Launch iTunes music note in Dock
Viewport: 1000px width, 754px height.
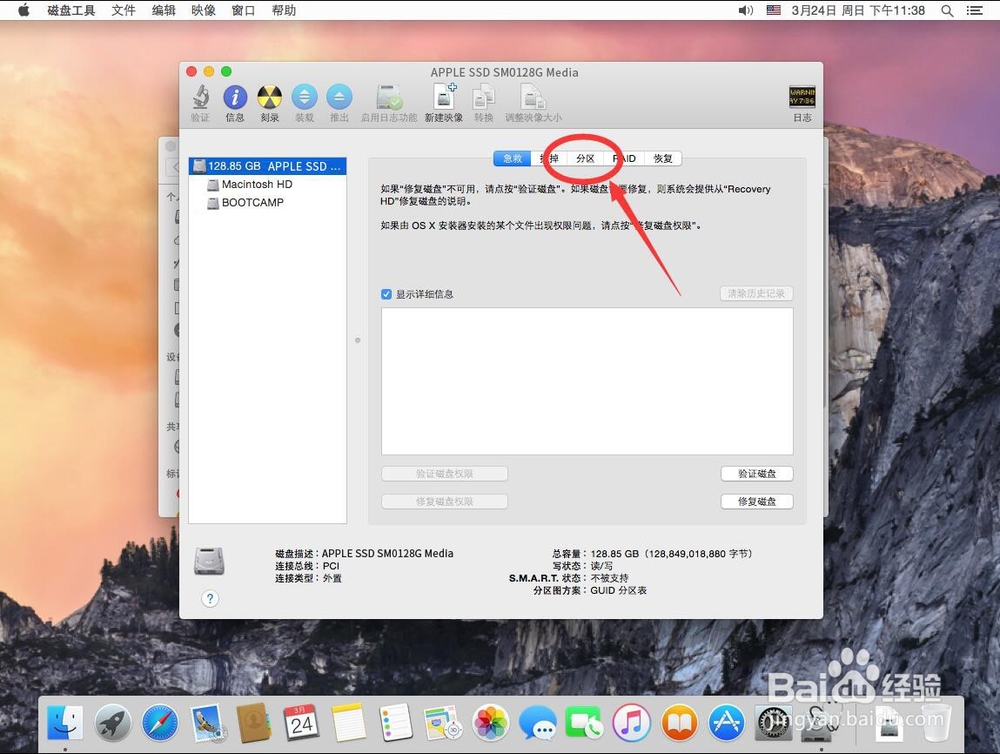(631, 723)
